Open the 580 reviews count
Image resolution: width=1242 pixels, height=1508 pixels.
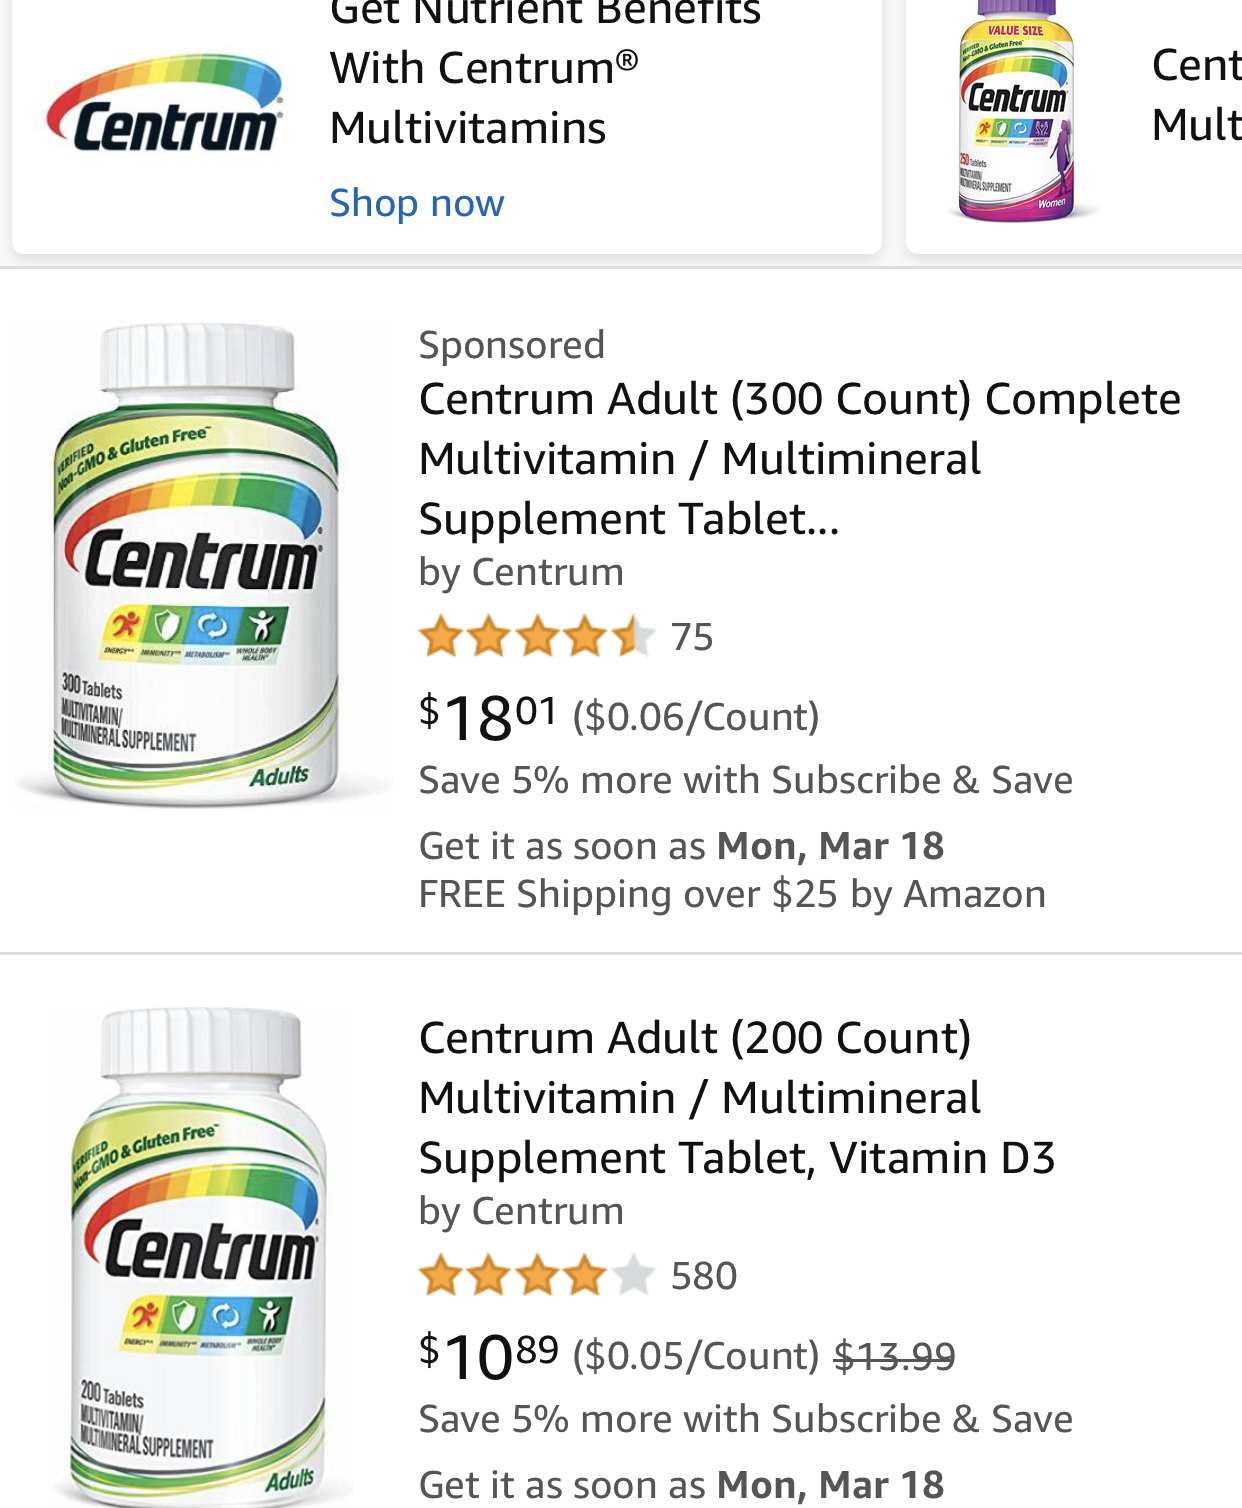click(x=704, y=1276)
